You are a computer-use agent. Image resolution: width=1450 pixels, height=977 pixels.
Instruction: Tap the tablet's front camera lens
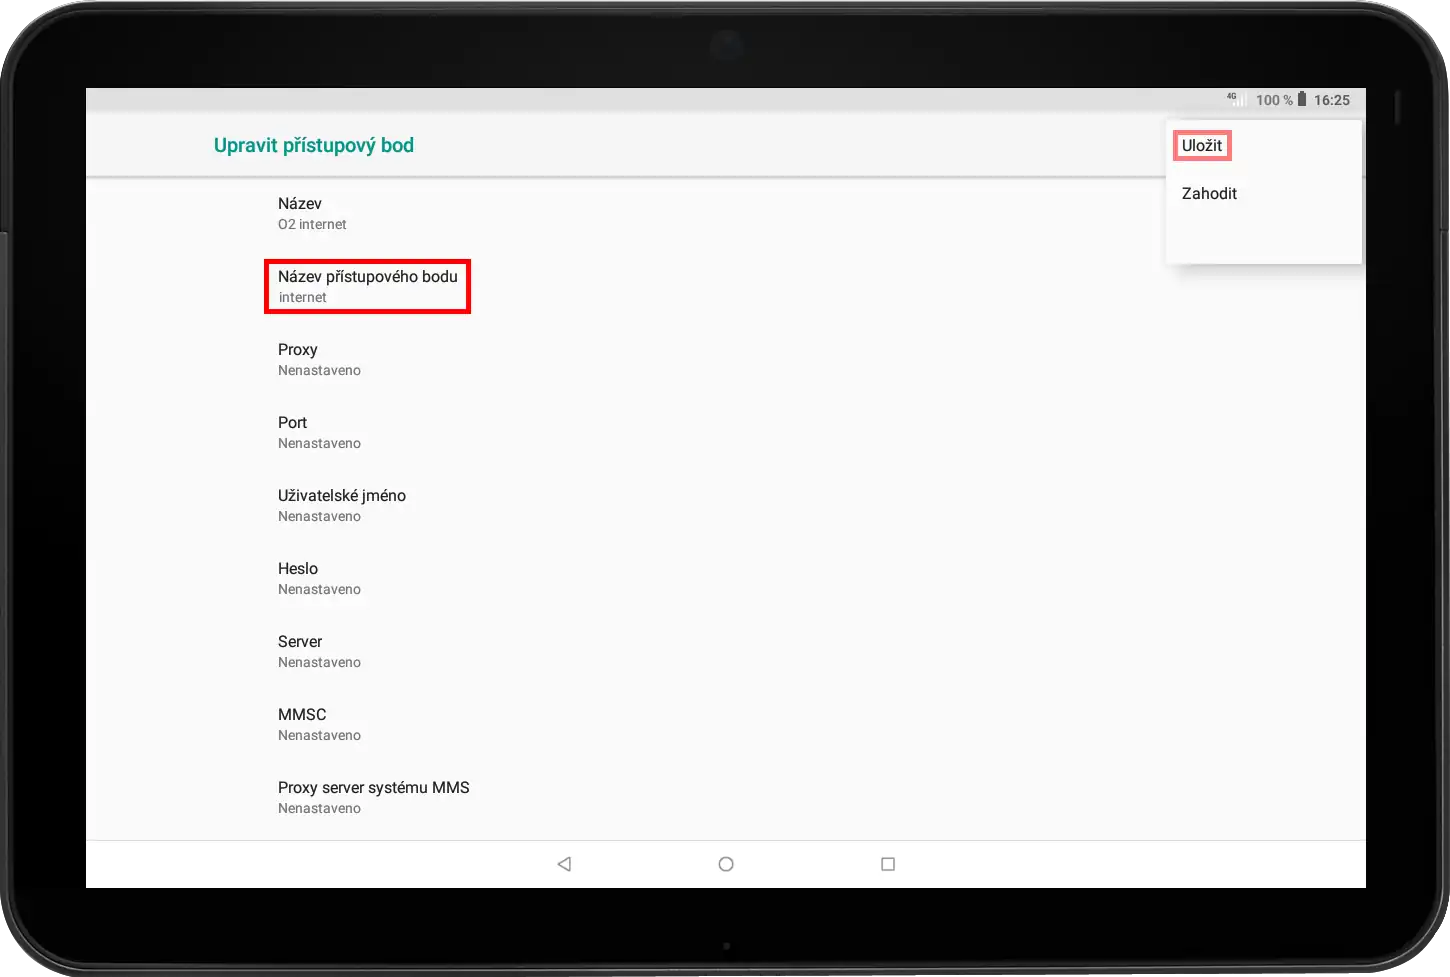coord(726,46)
